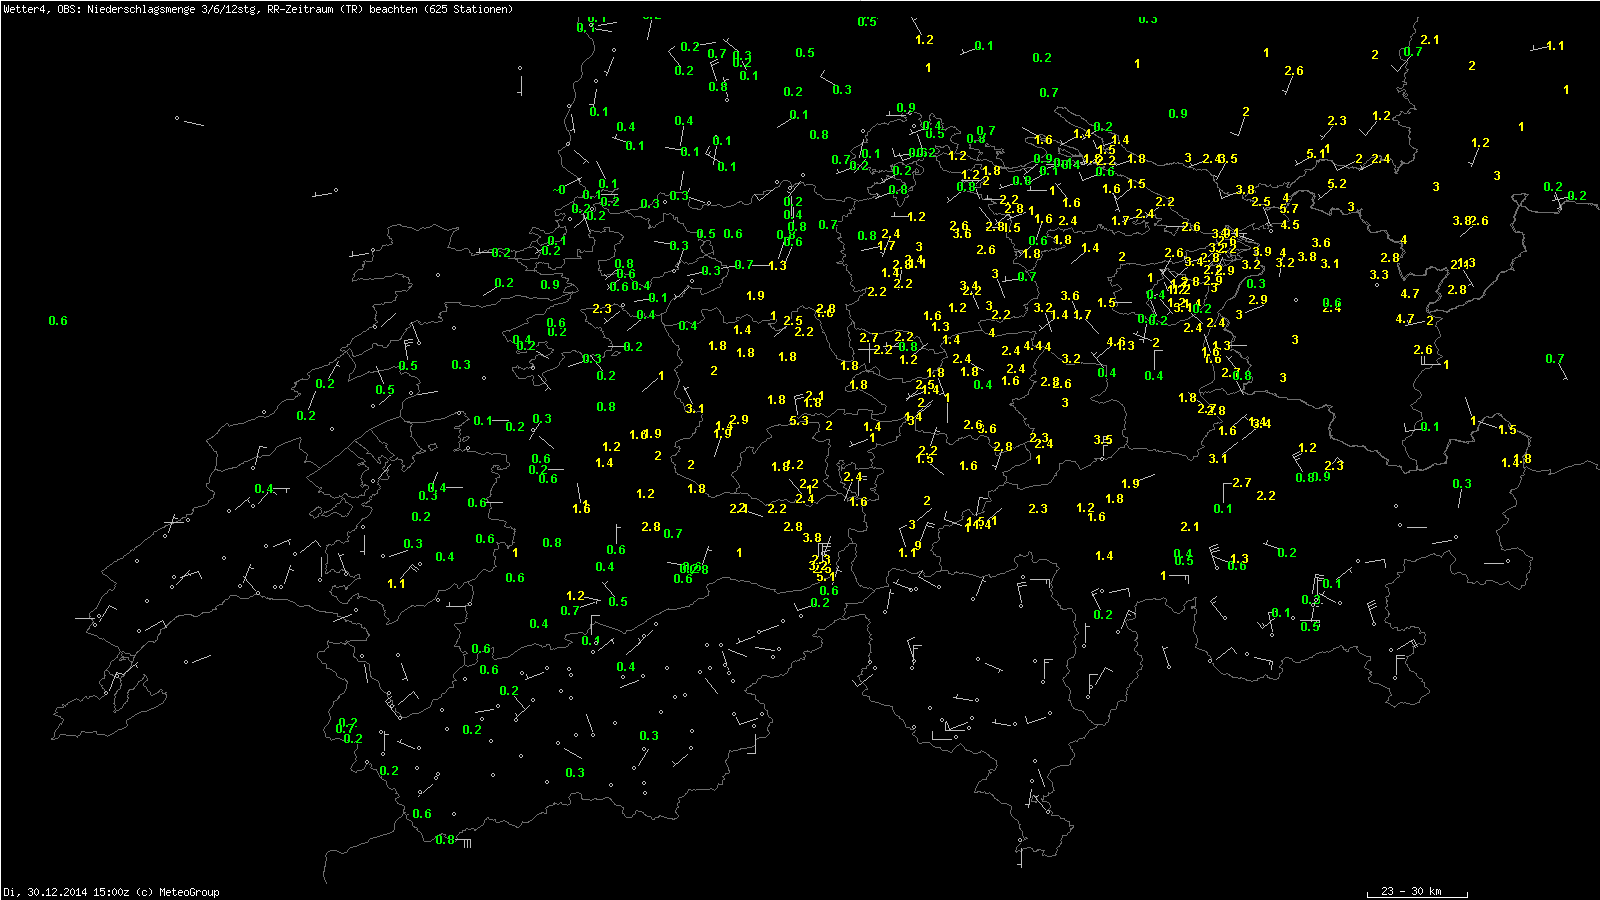Select the station value 5.3
1600x900 pixels.
click(799, 421)
